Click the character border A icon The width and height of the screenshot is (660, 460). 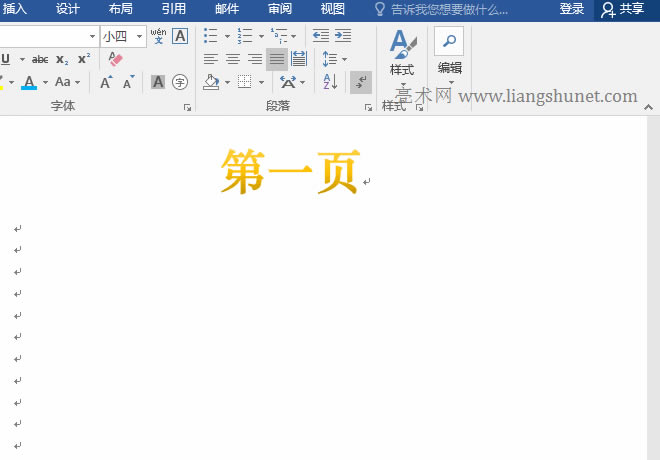(180, 36)
